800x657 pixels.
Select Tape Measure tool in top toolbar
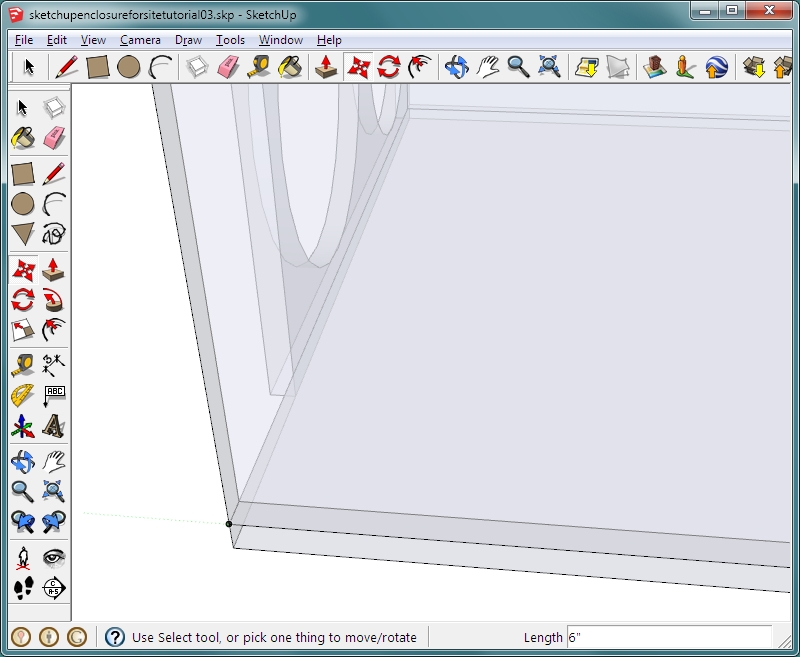click(x=259, y=67)
